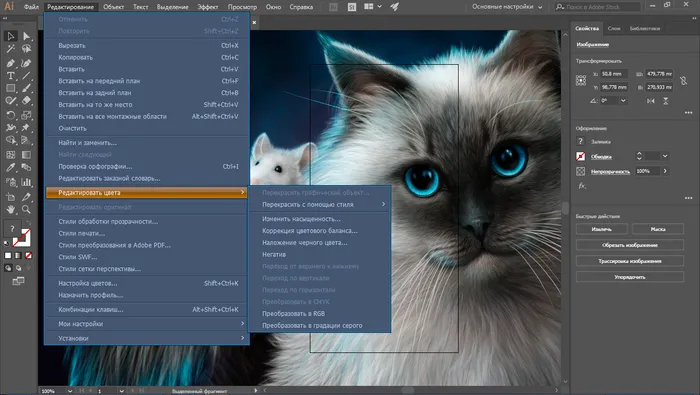This screenshot has width=700, height=395.
Task: Enable Draw Behind mode
Action: (18, 268)
